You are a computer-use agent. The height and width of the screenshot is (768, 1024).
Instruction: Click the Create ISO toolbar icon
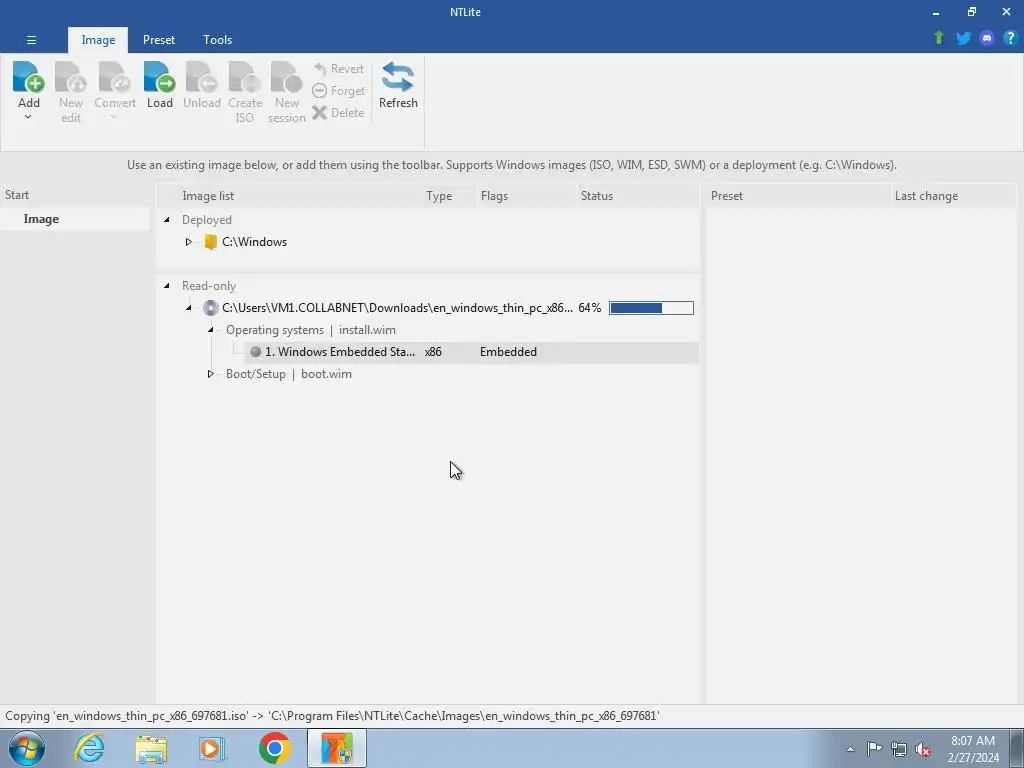[x=245, y=77]
